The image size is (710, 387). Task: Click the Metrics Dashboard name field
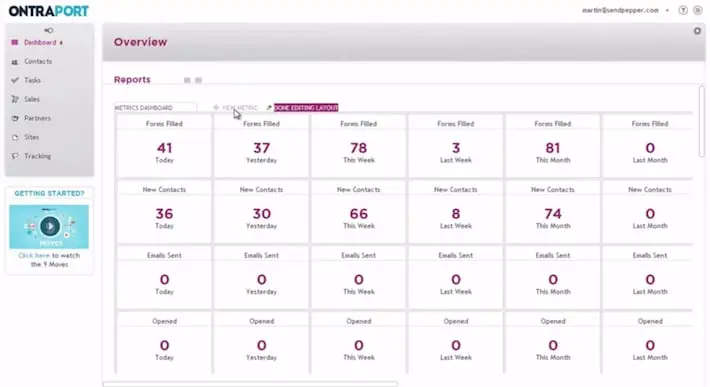pyautogui.click(x=155, y=108)
